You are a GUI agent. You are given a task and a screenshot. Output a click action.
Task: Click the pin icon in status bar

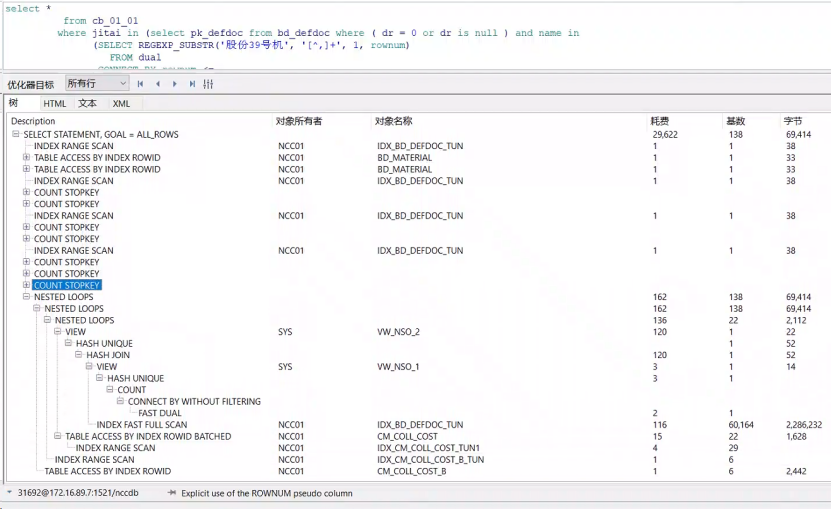tap(172, 493)
